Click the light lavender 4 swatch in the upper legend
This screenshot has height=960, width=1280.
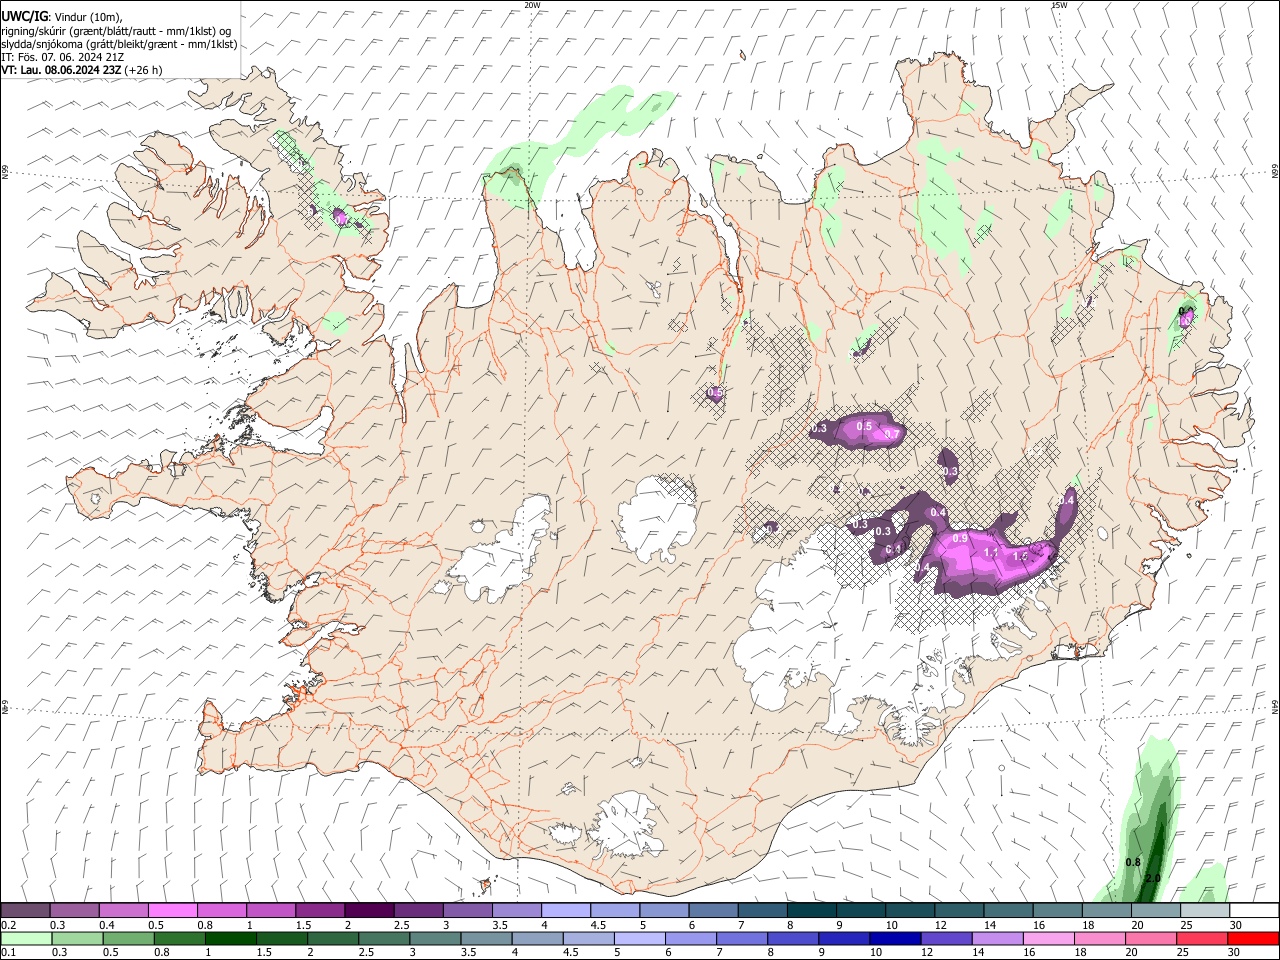tap(565, 911)
